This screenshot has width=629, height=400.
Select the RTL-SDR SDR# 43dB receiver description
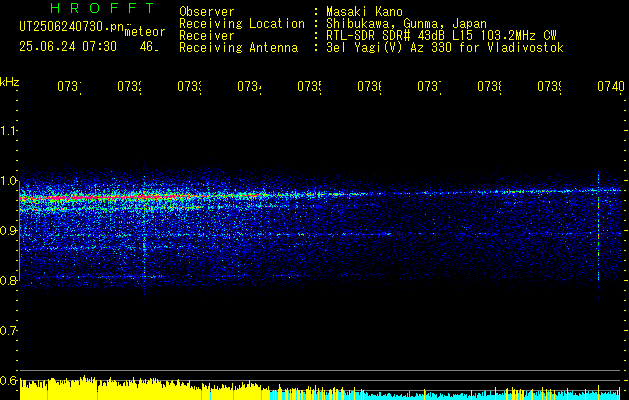click(441, 36)
